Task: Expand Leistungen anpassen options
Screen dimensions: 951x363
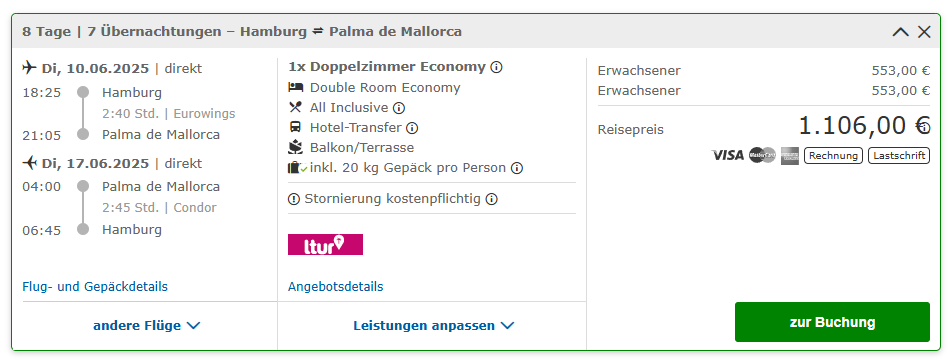Action: click(434, 325)
